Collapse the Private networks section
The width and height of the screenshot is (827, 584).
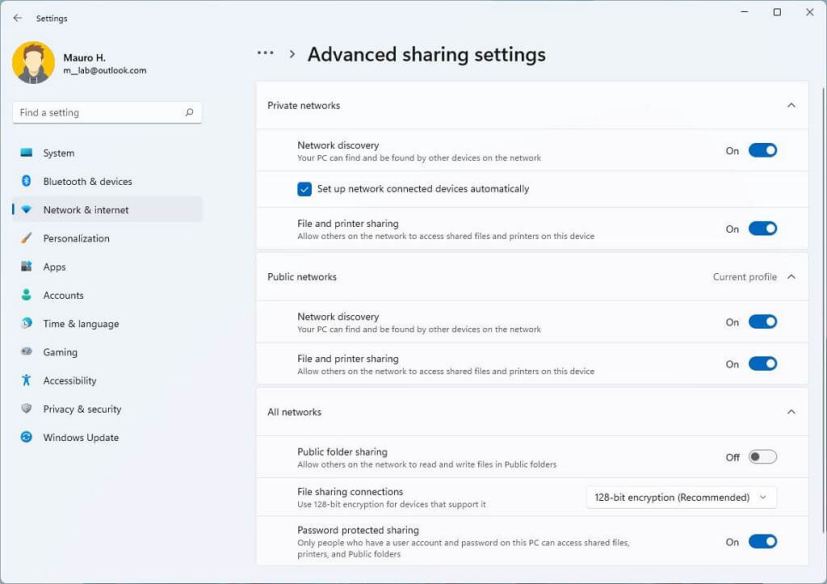(792, 105)
